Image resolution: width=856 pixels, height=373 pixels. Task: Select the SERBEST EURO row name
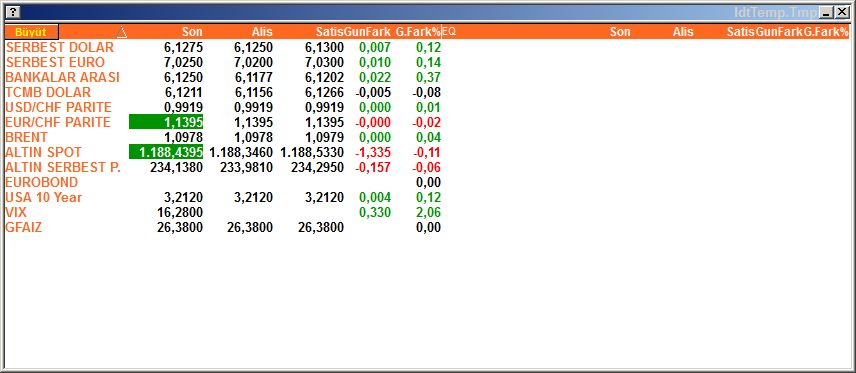55,62
